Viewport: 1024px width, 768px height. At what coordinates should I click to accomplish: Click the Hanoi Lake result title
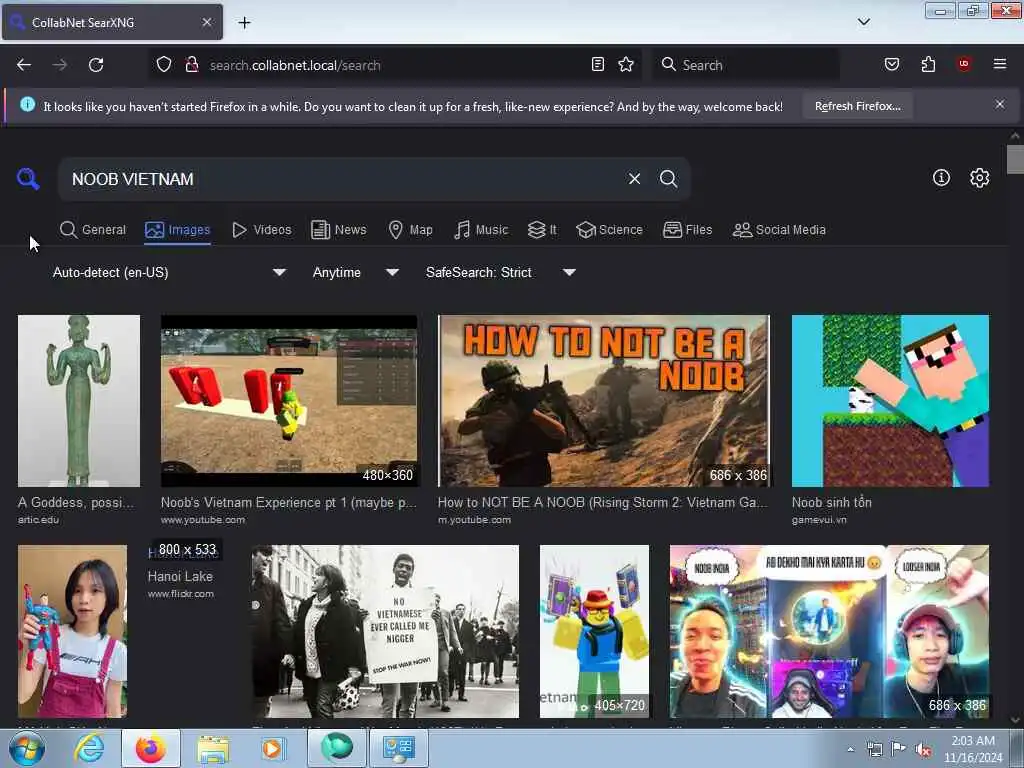pyautogui.click(x=180, y=577)
